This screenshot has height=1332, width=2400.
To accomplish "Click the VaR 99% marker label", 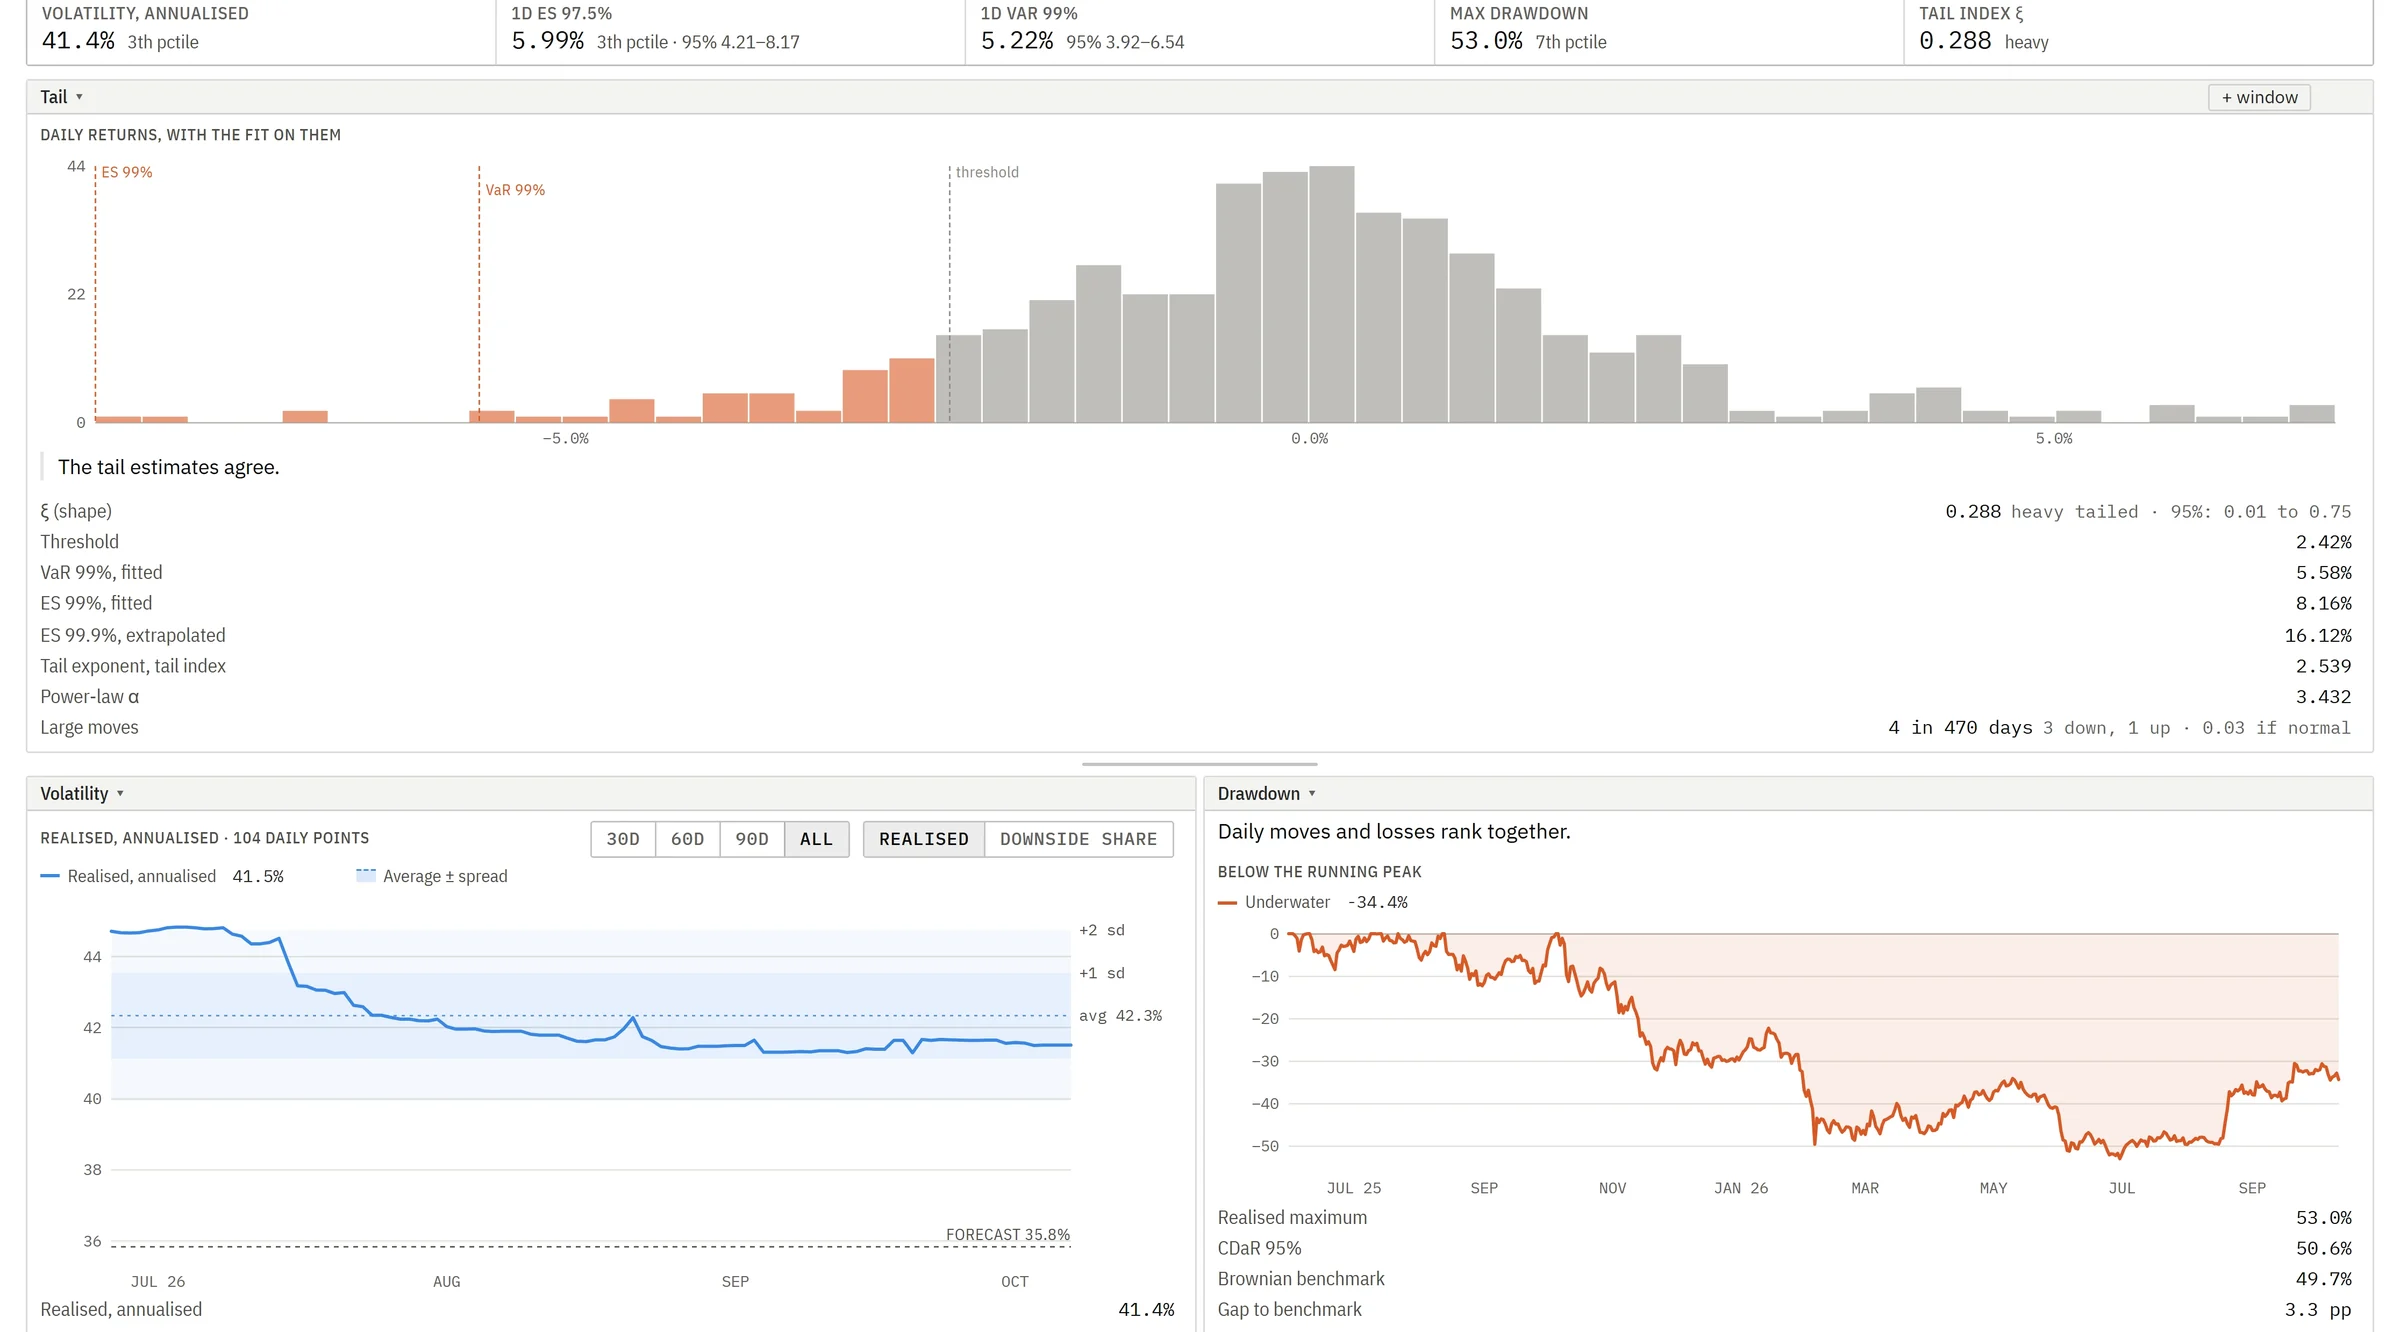I will (515, 190).
